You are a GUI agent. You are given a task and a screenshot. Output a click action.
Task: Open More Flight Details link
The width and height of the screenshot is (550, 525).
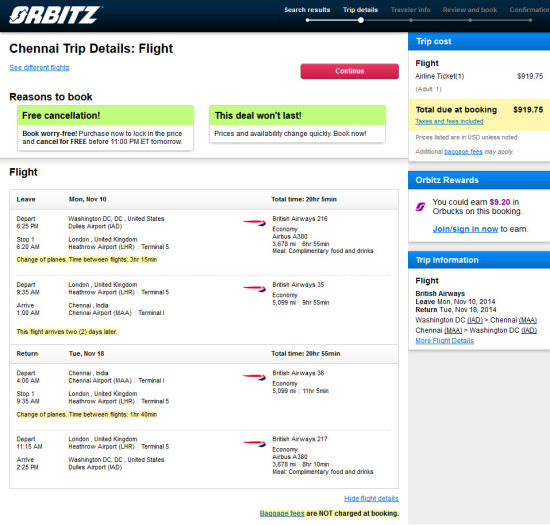coord(444,341)
